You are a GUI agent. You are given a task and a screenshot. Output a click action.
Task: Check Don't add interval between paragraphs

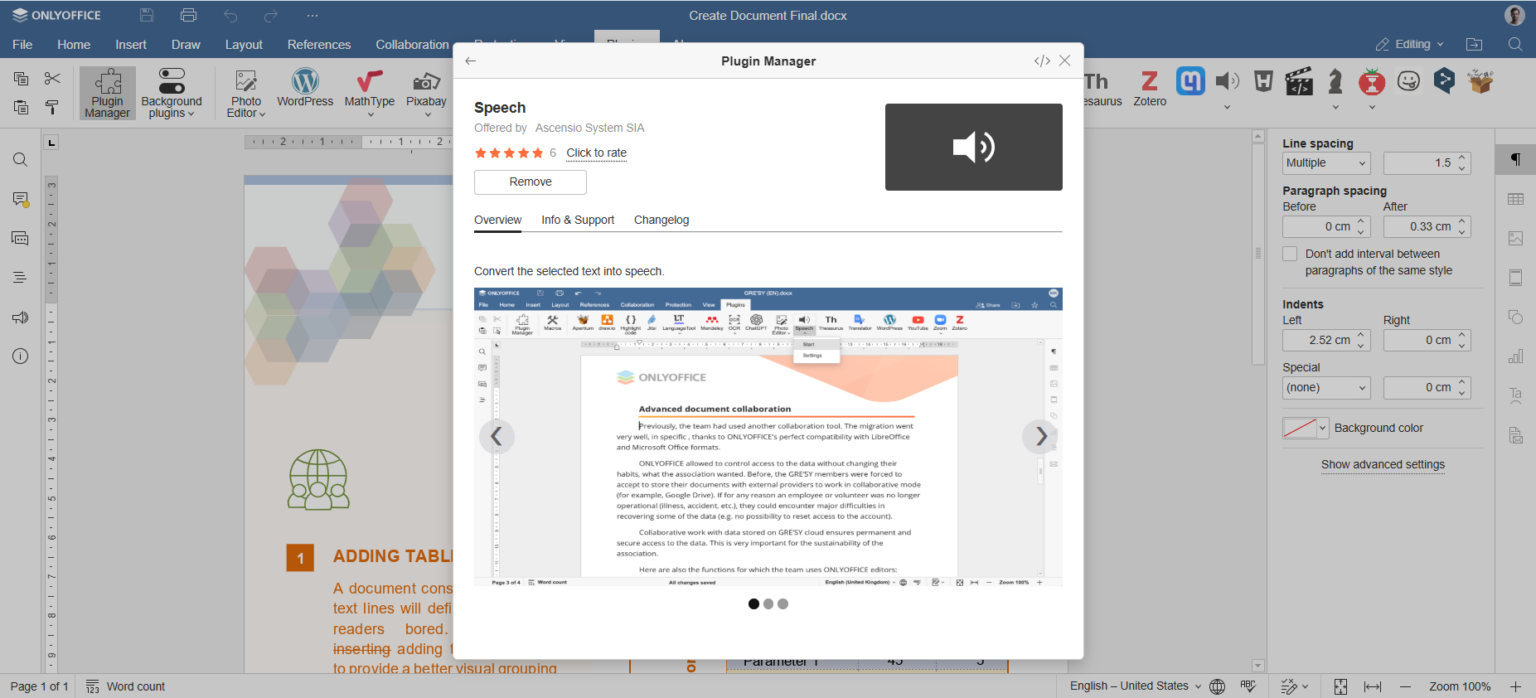click(1290, 254)
